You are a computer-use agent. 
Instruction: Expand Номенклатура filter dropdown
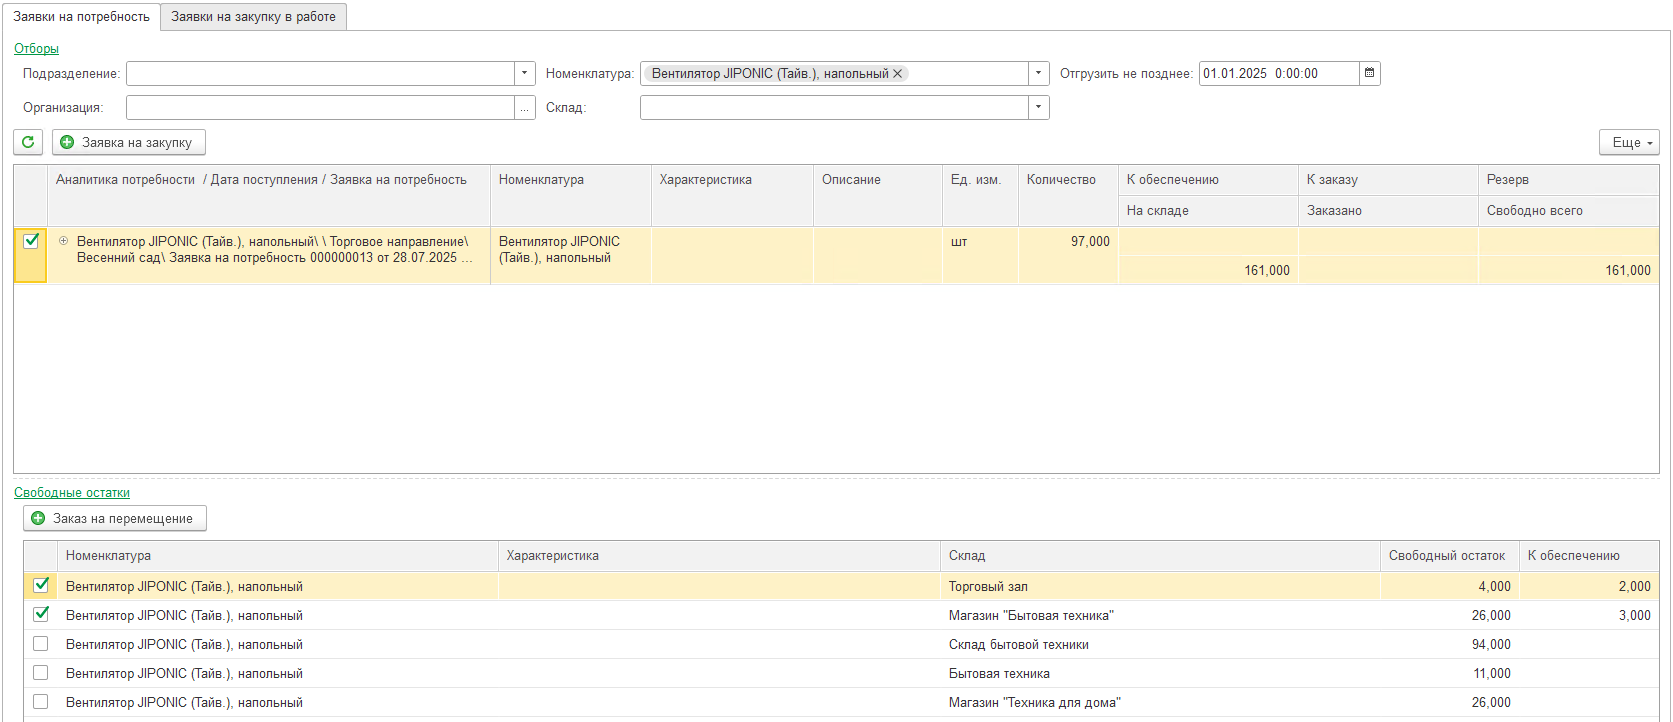(1039, 73)
